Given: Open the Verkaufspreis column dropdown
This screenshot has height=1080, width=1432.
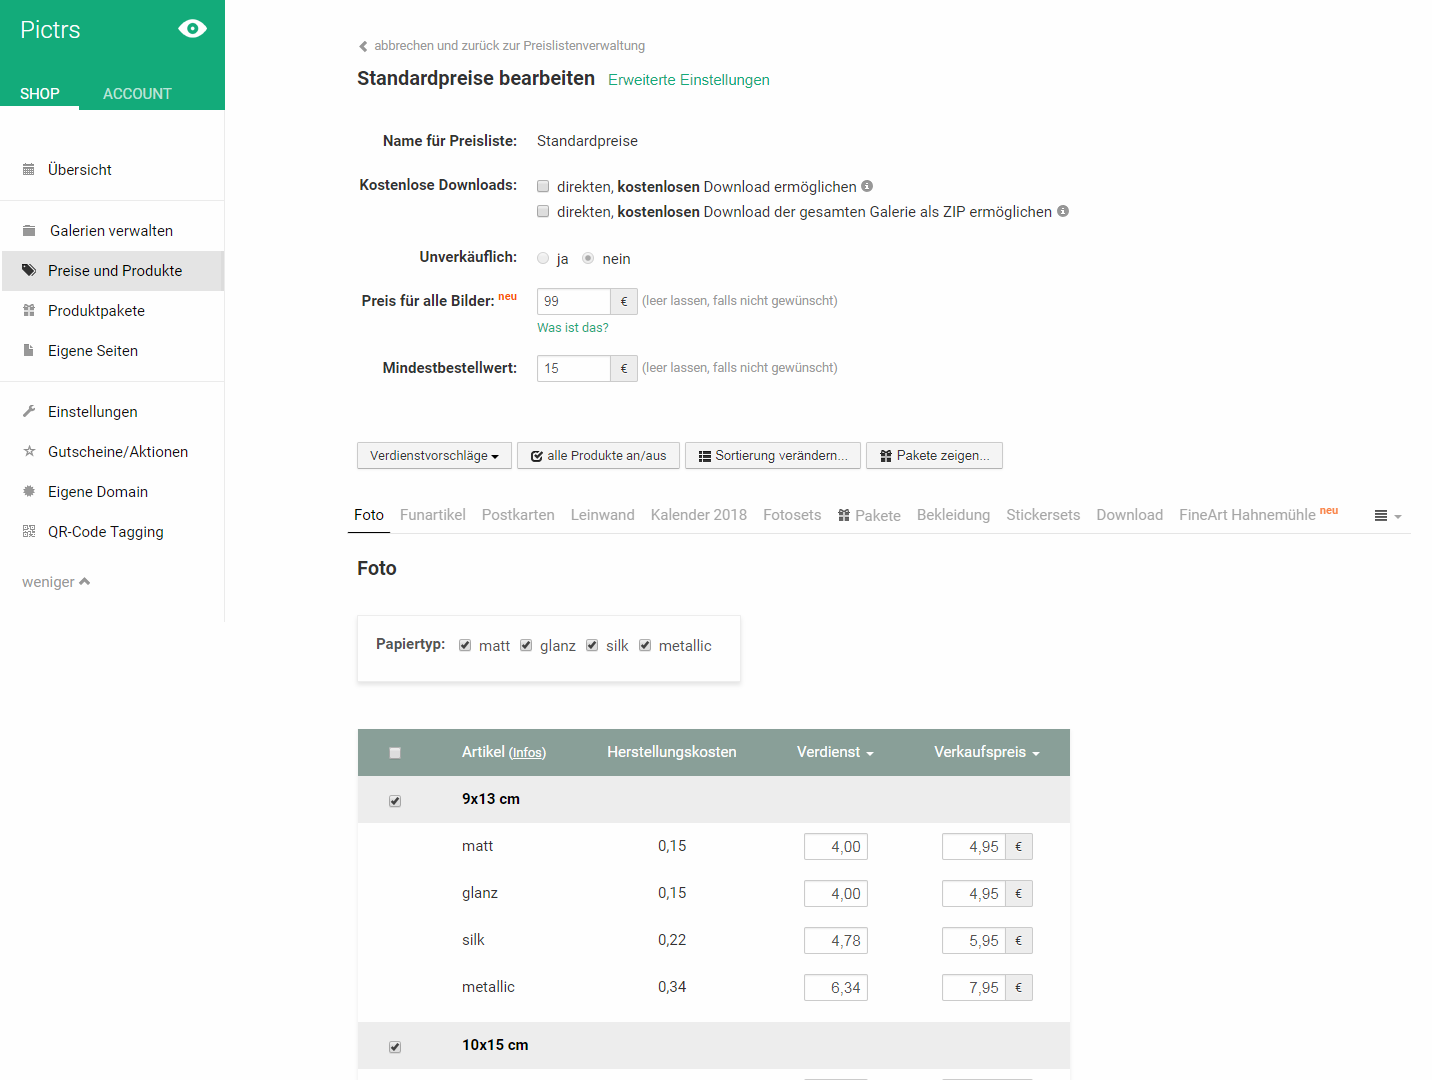Looking at the screenshot, I should pyautogui.click(x=986, y=752).
